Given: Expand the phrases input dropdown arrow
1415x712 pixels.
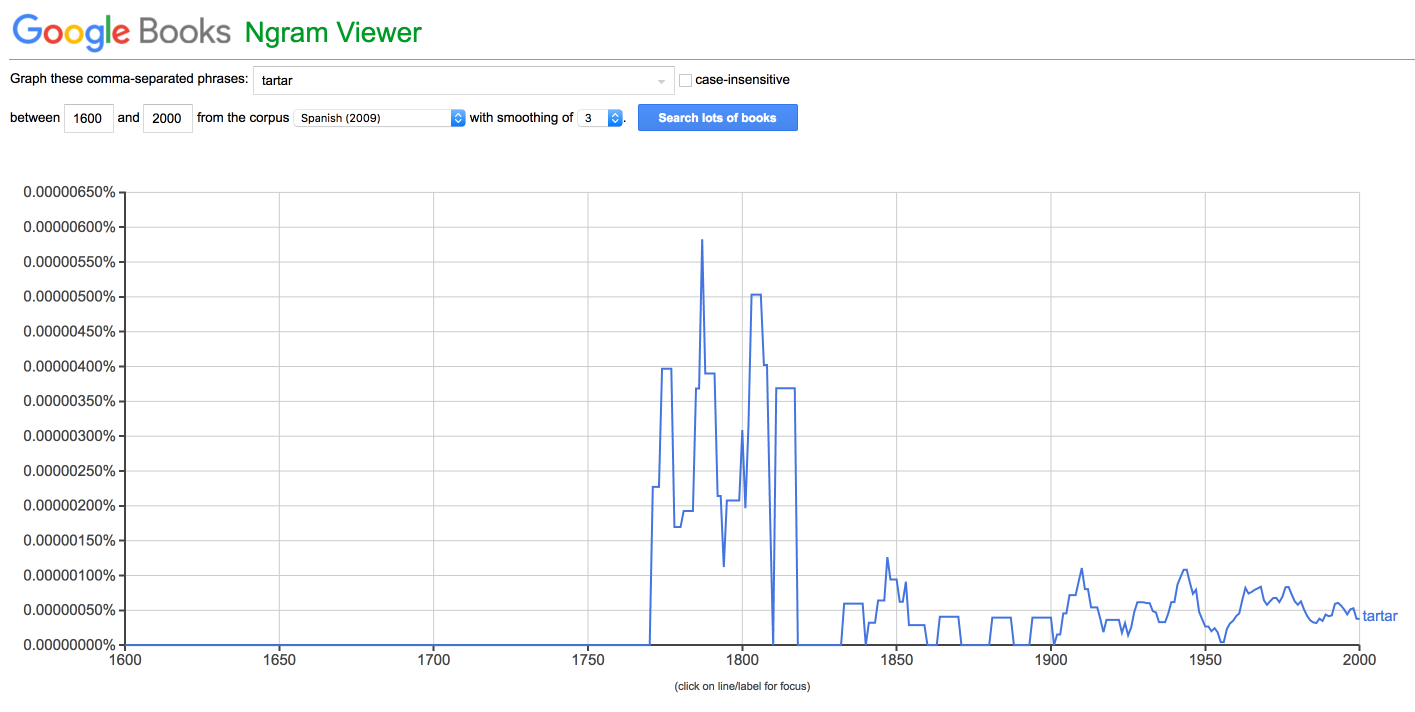Looking at the screenshot, I should pyautogui.click(x=661, y=81).
